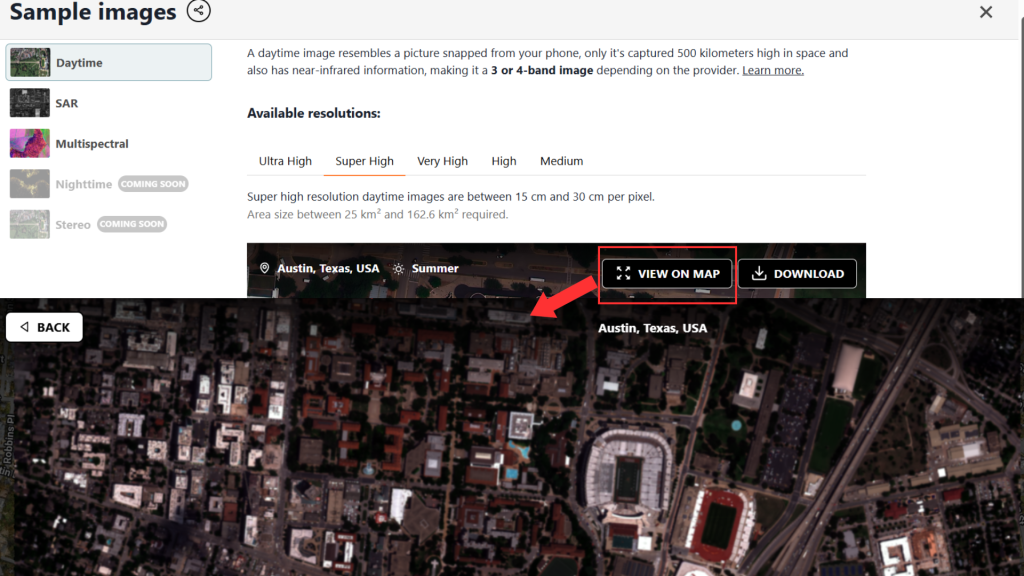Screen dimensions: 1024x576
Task: Switch to the Super High tab
Action: click(364, 161)
